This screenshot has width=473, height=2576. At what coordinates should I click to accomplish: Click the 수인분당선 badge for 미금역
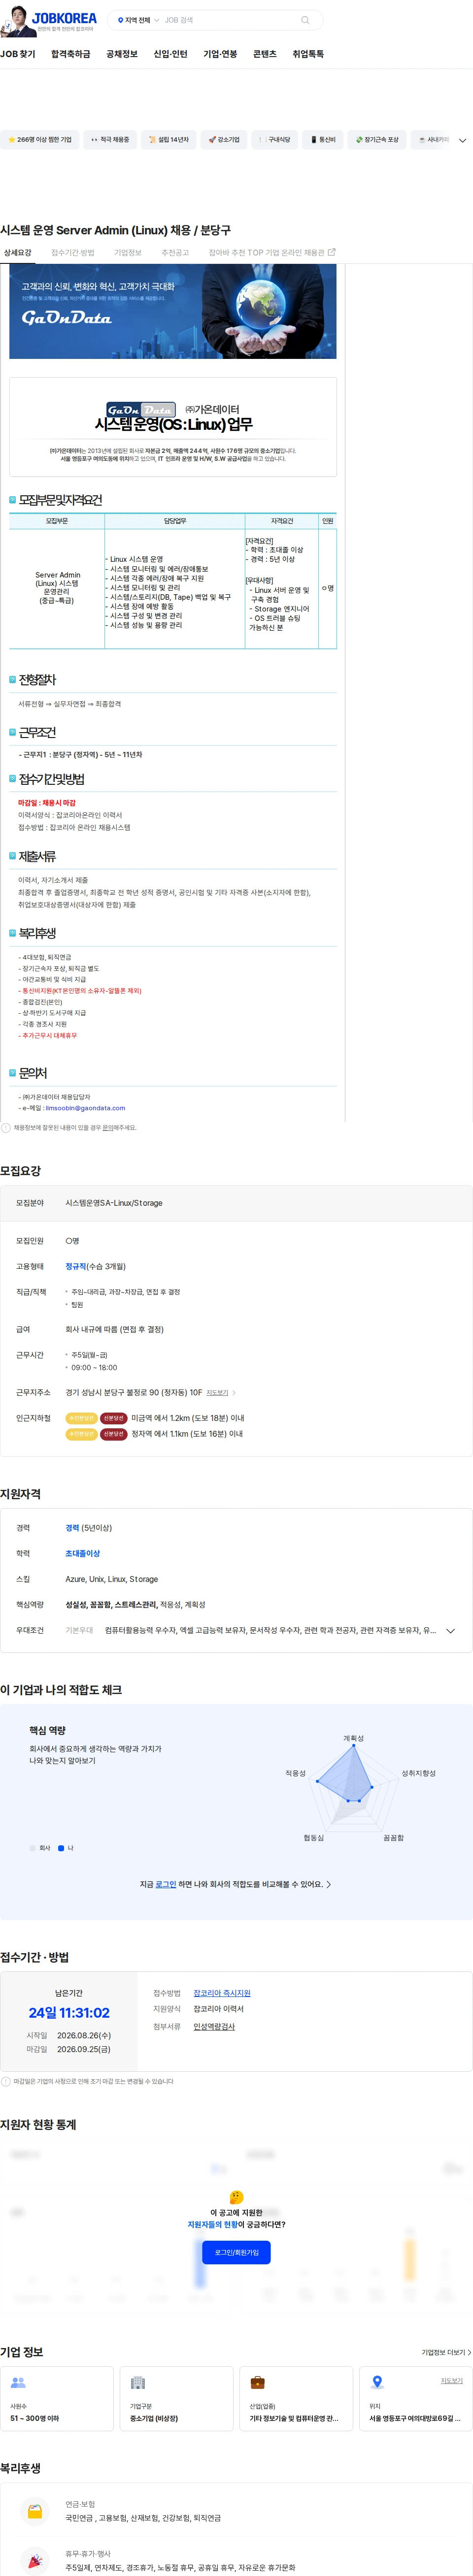(x=81, y=1418)
